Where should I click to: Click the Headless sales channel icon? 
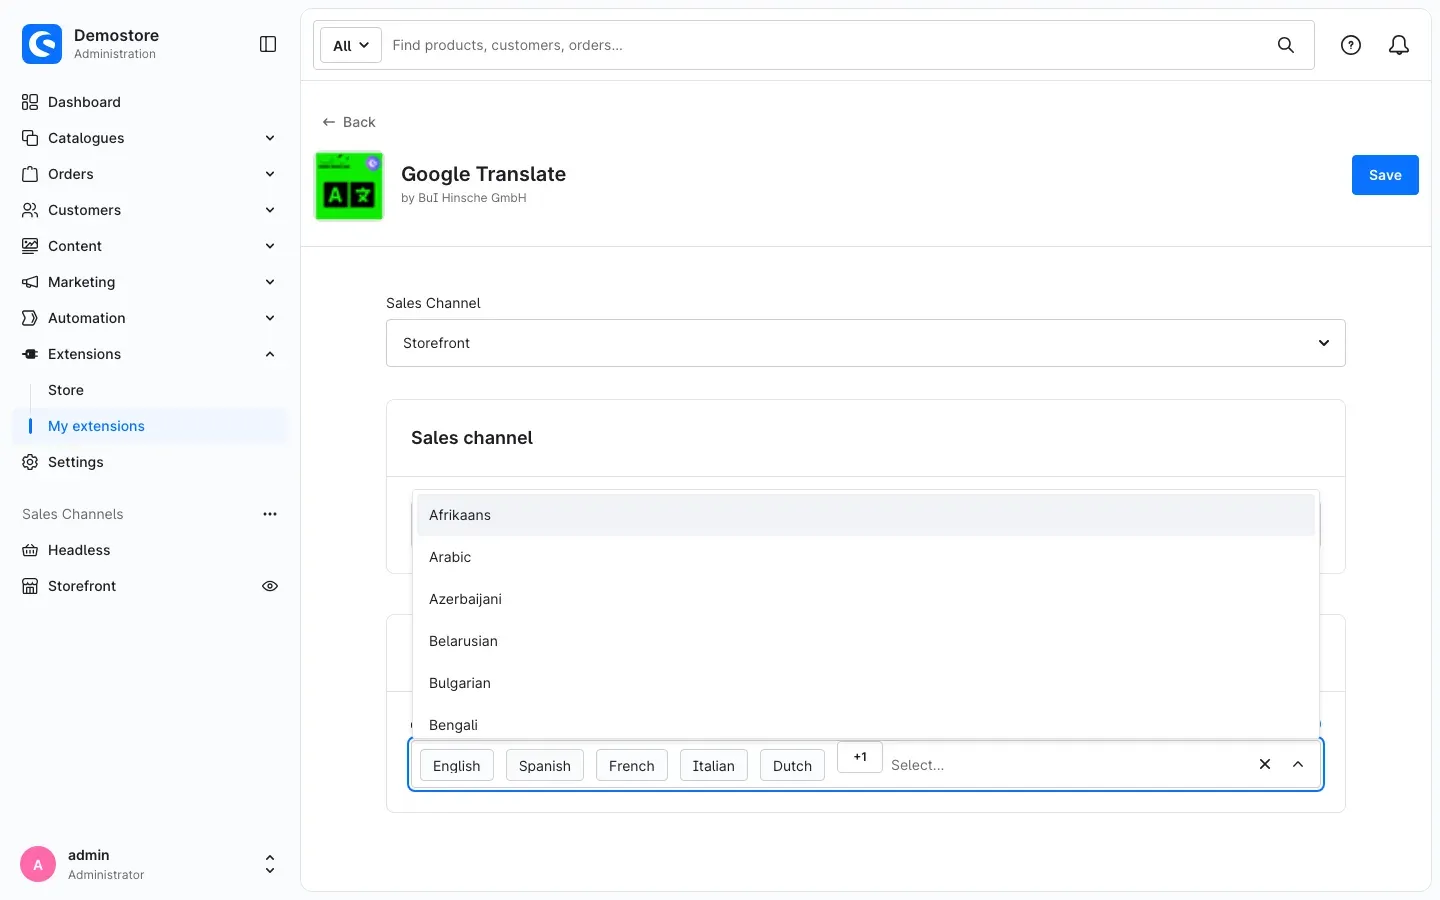[x=30, y=550]
